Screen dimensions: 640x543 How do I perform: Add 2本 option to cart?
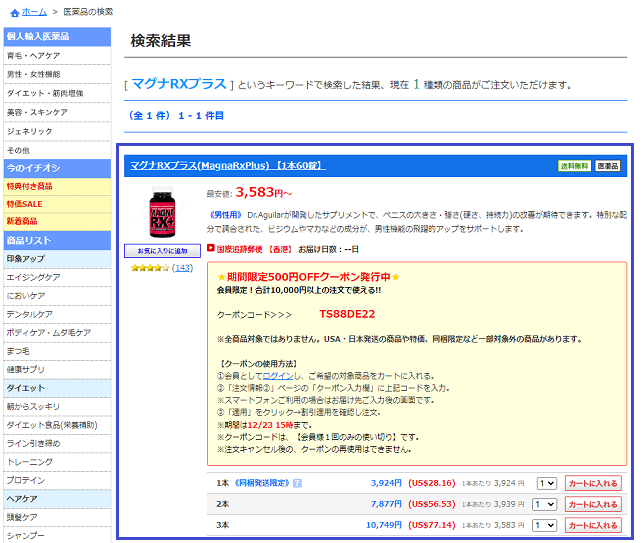pyautogui.click(x=593, y=504)
